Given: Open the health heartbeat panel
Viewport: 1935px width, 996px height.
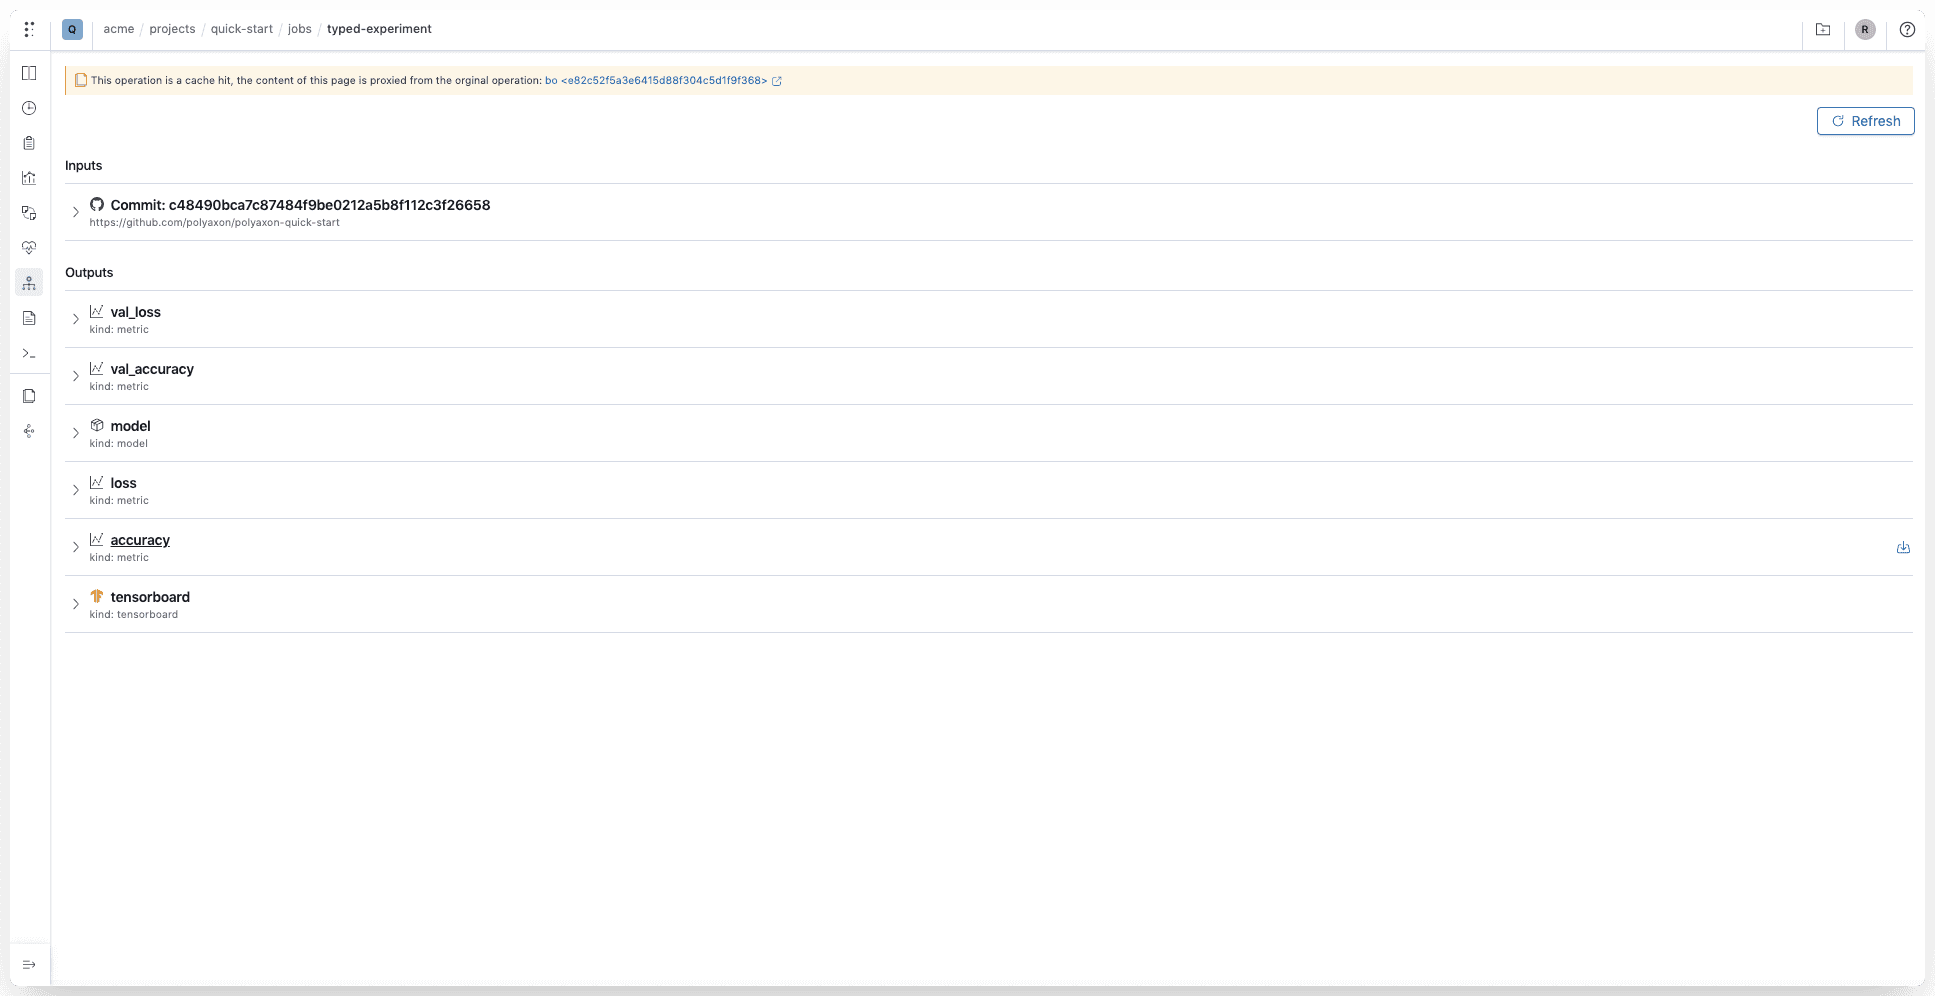Looking at the screenshot, I should (x=29, y=248).
